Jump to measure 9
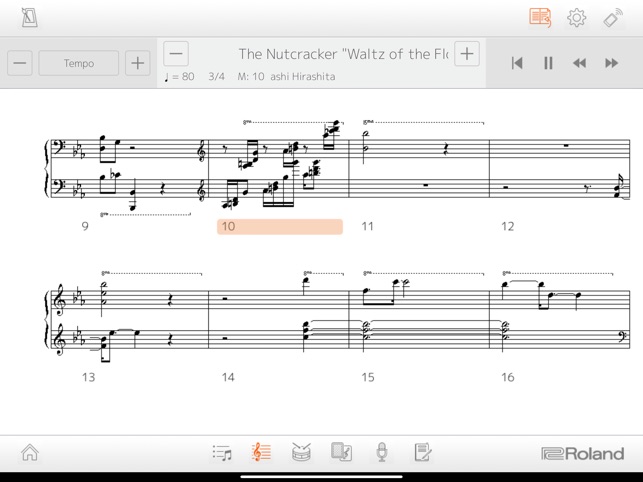The height and width of the screenshot is (482, 643). click(x=85, y=226)
